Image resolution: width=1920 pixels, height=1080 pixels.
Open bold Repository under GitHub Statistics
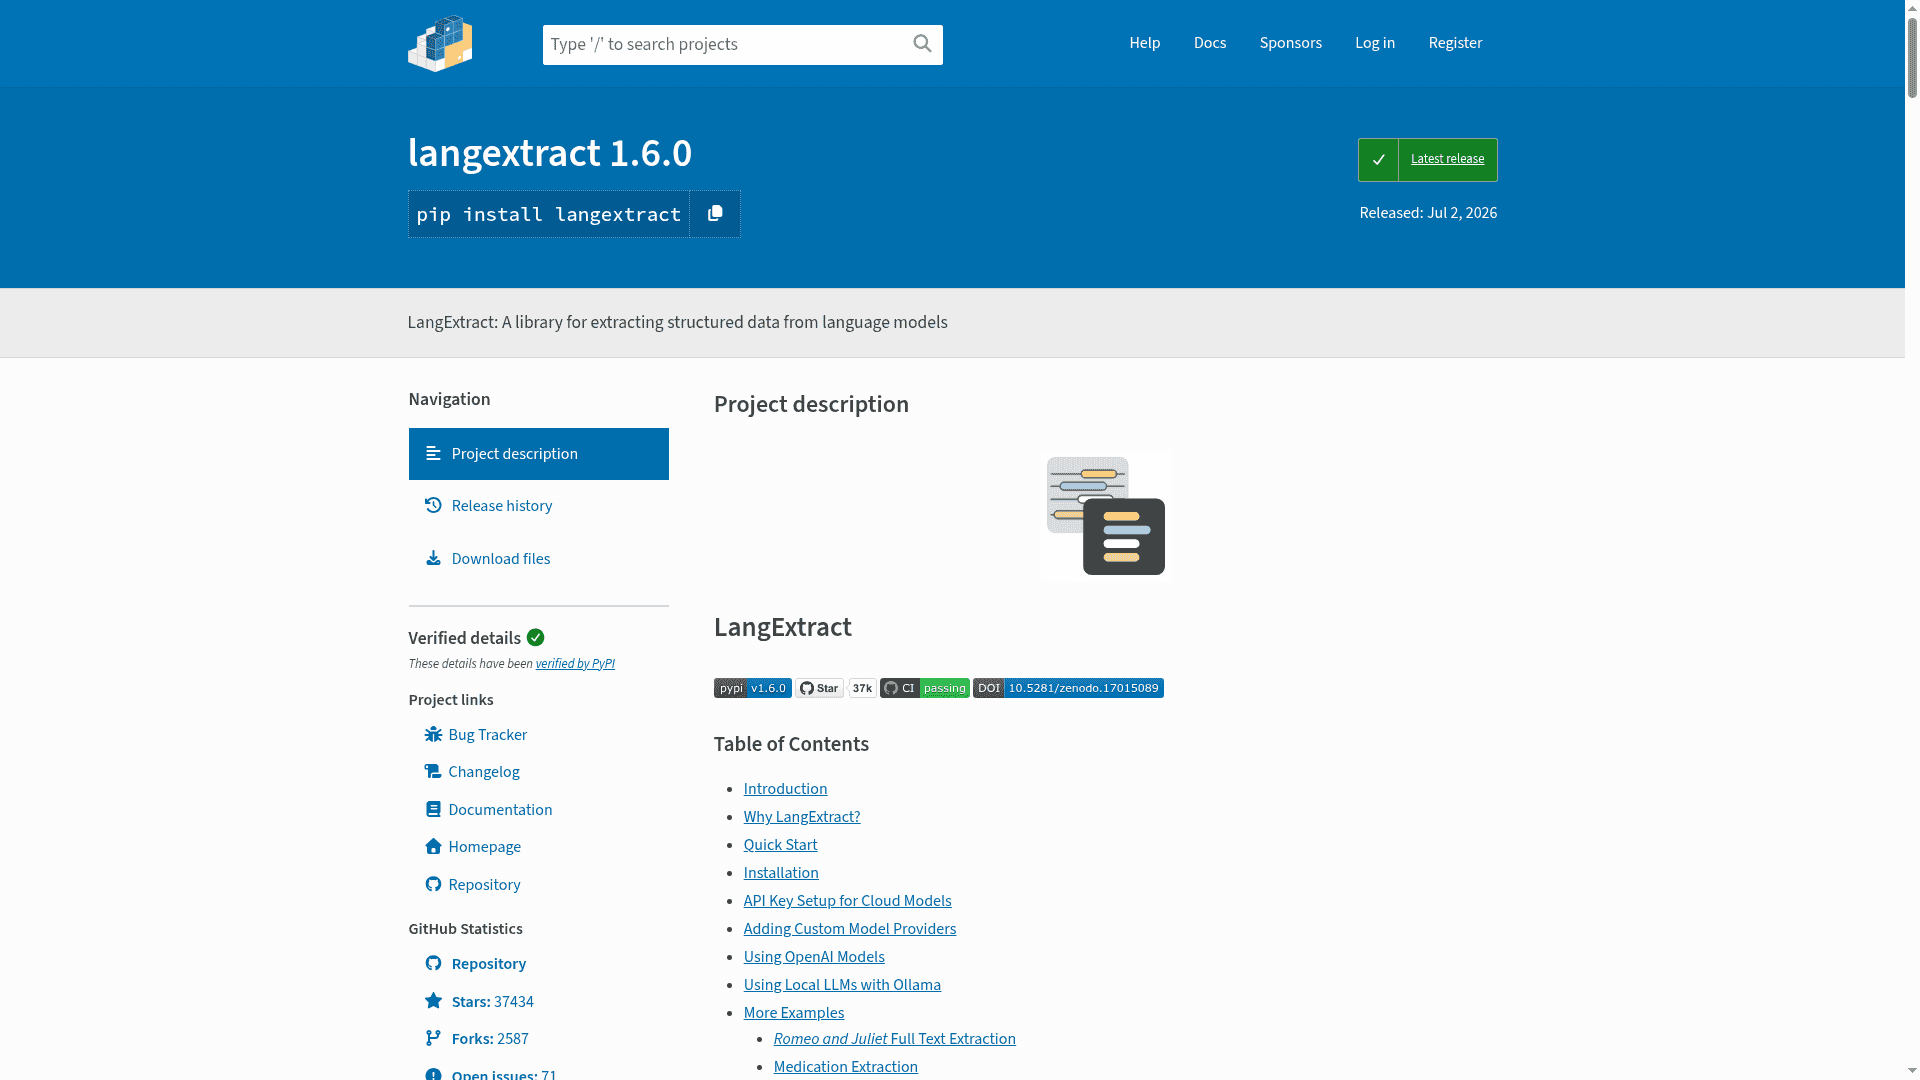489,964
